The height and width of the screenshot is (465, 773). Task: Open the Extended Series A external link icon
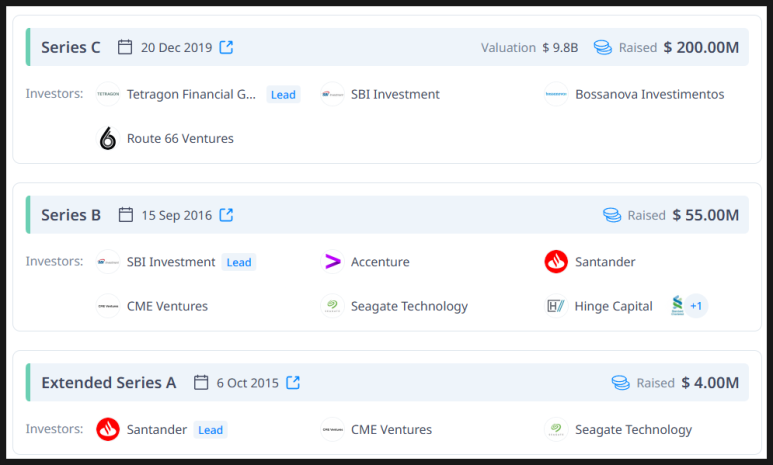point(293,383)
